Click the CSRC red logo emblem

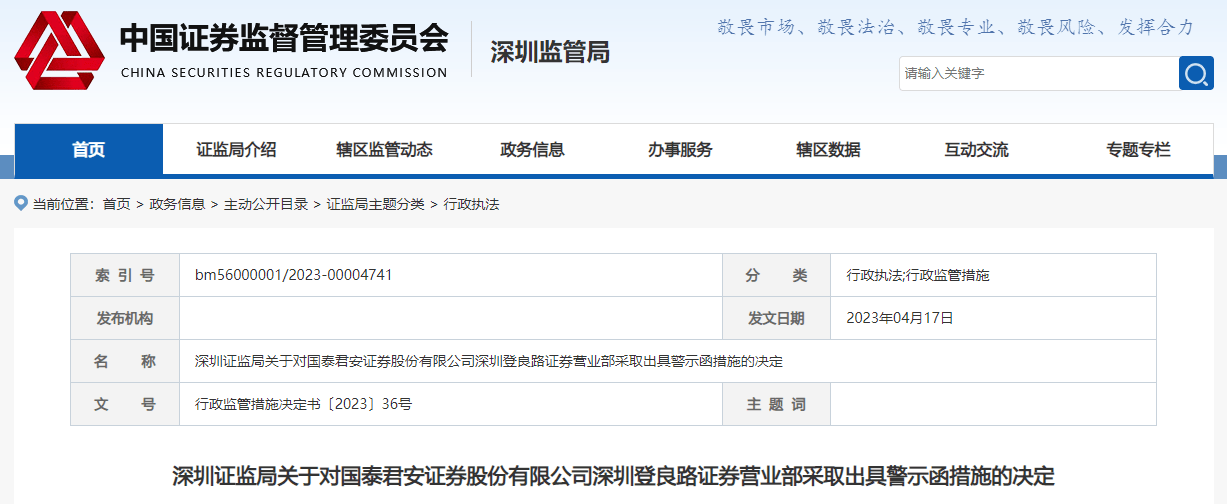pyautogui.click(x=59, y=50)
